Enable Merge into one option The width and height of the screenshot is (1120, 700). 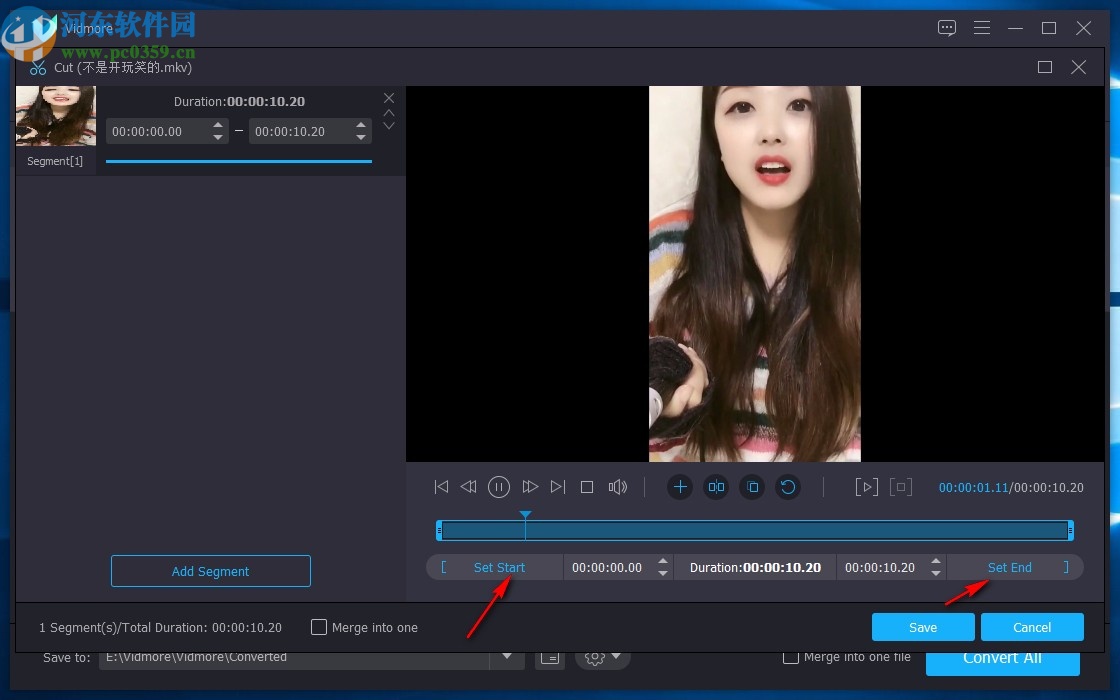318,627
